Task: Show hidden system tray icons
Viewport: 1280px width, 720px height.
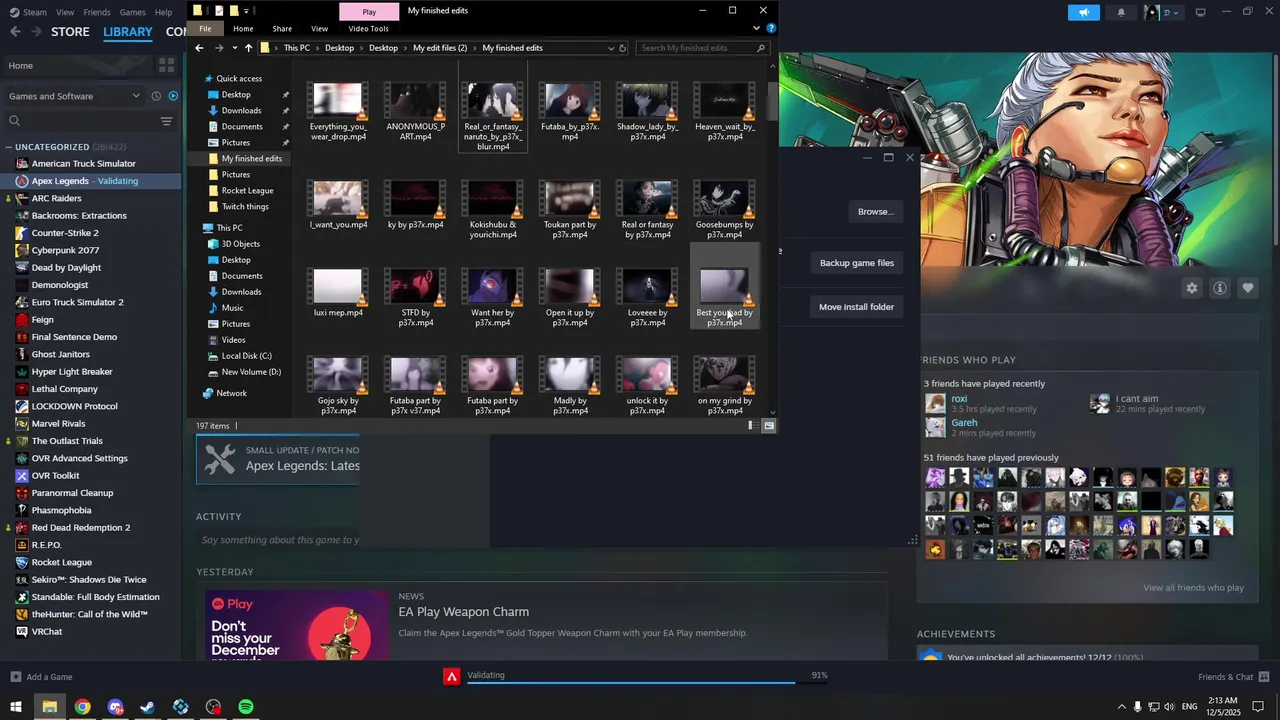Action: click(1121, 707)
